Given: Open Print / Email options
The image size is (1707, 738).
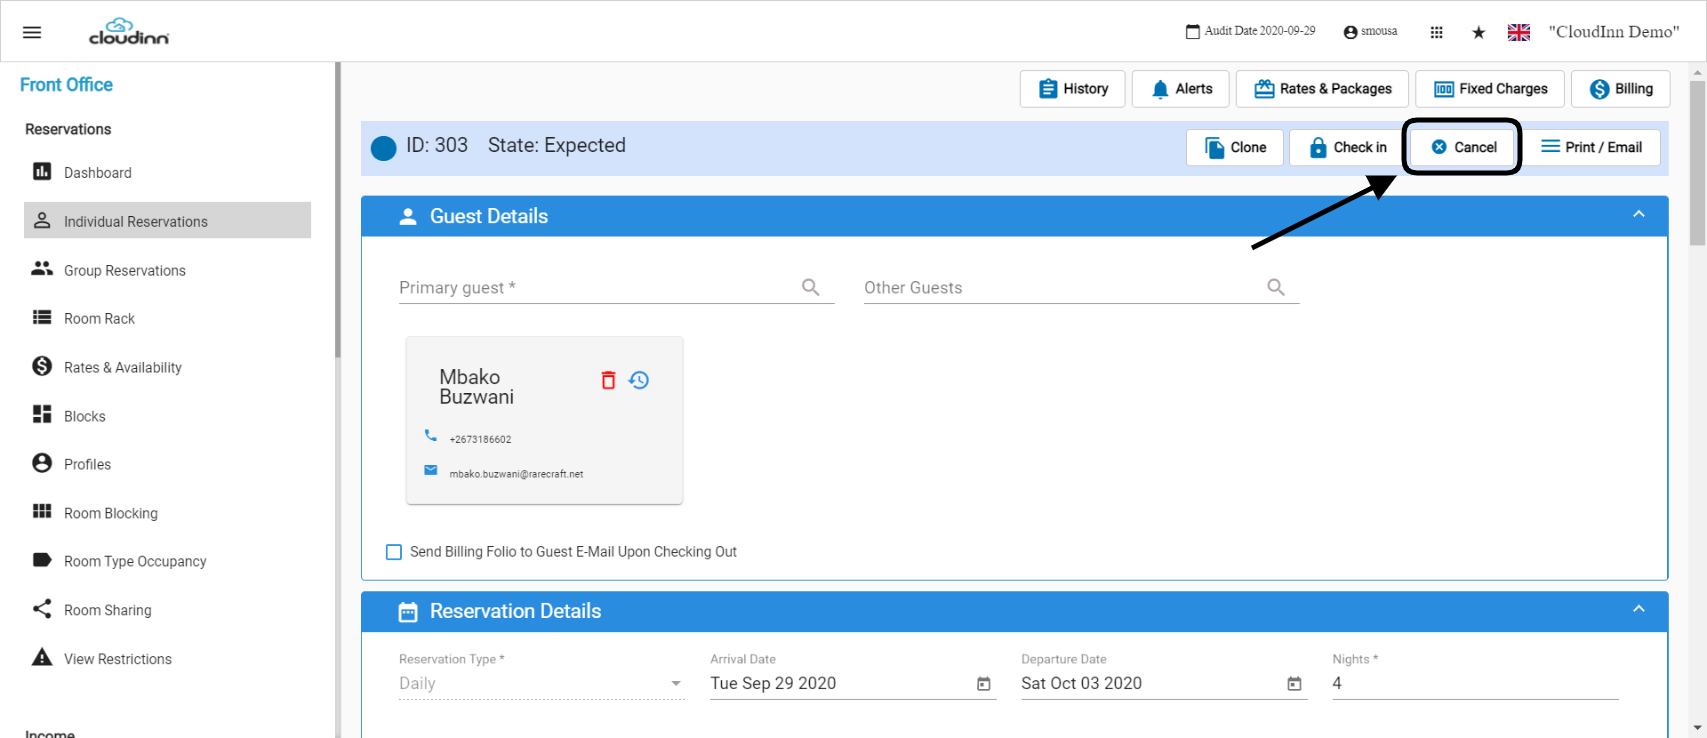Looking at the screenshot, I should 1591,147.
